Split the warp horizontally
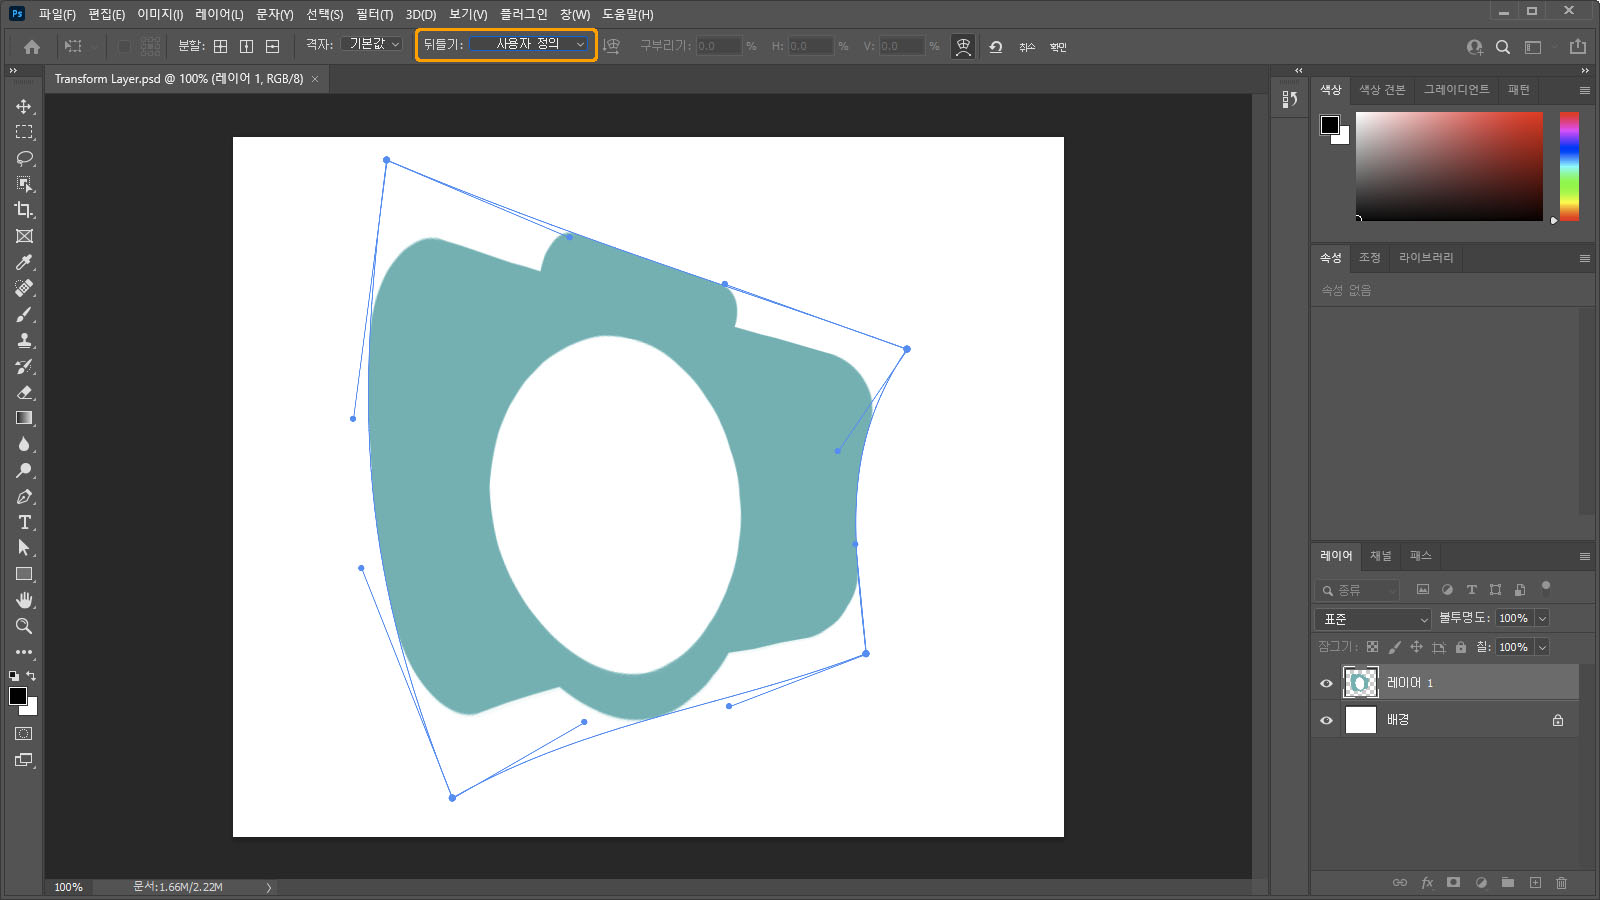The image size is (1600, 900). (272, 46)
